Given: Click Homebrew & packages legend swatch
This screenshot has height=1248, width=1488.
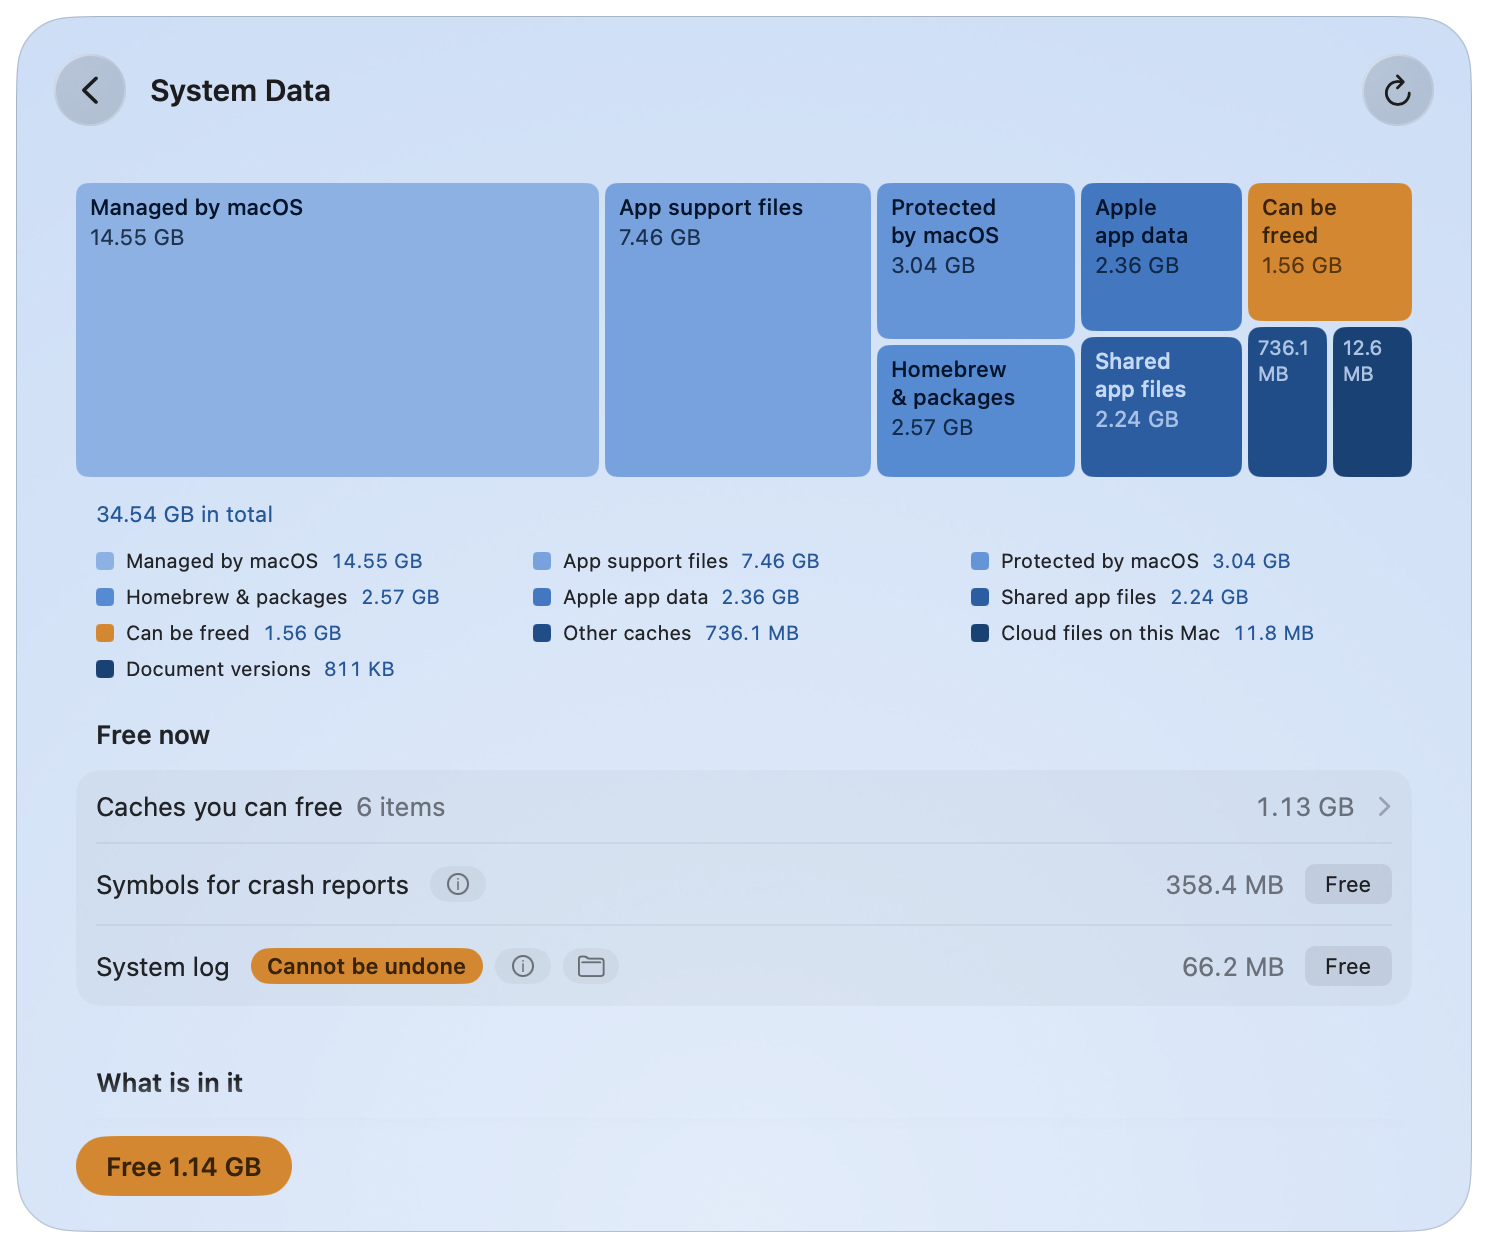Looking at the screenshot, I should click(105, 597).
